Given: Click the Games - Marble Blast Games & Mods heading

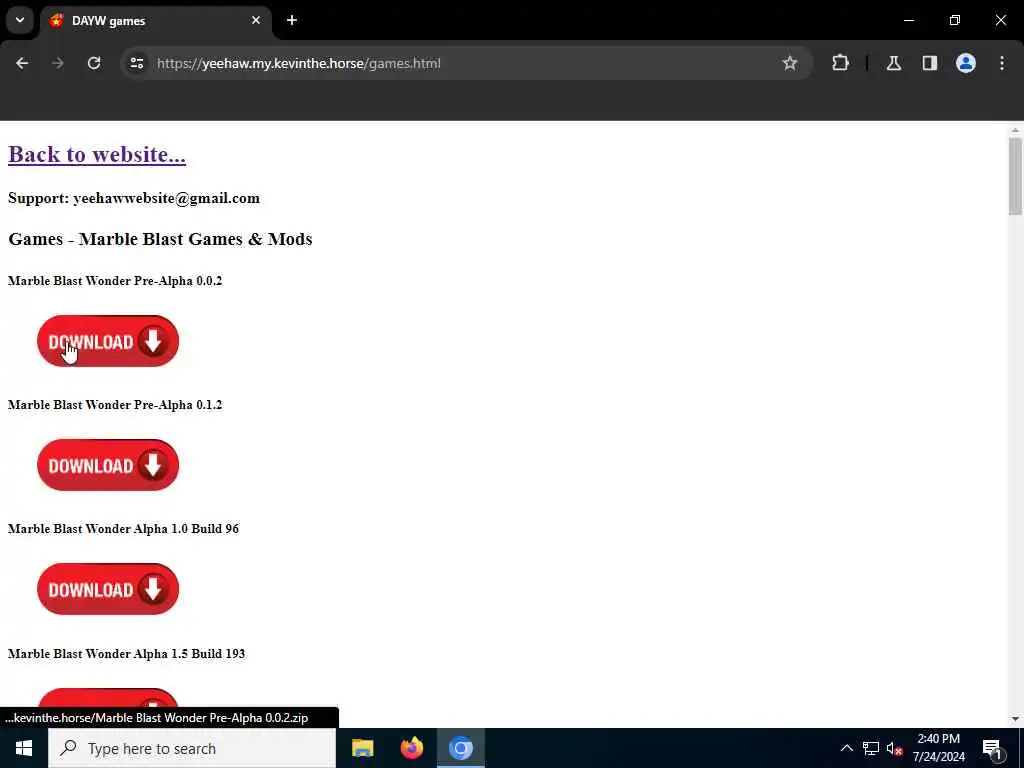Looking at the screenshot, I should coord(160,239).
